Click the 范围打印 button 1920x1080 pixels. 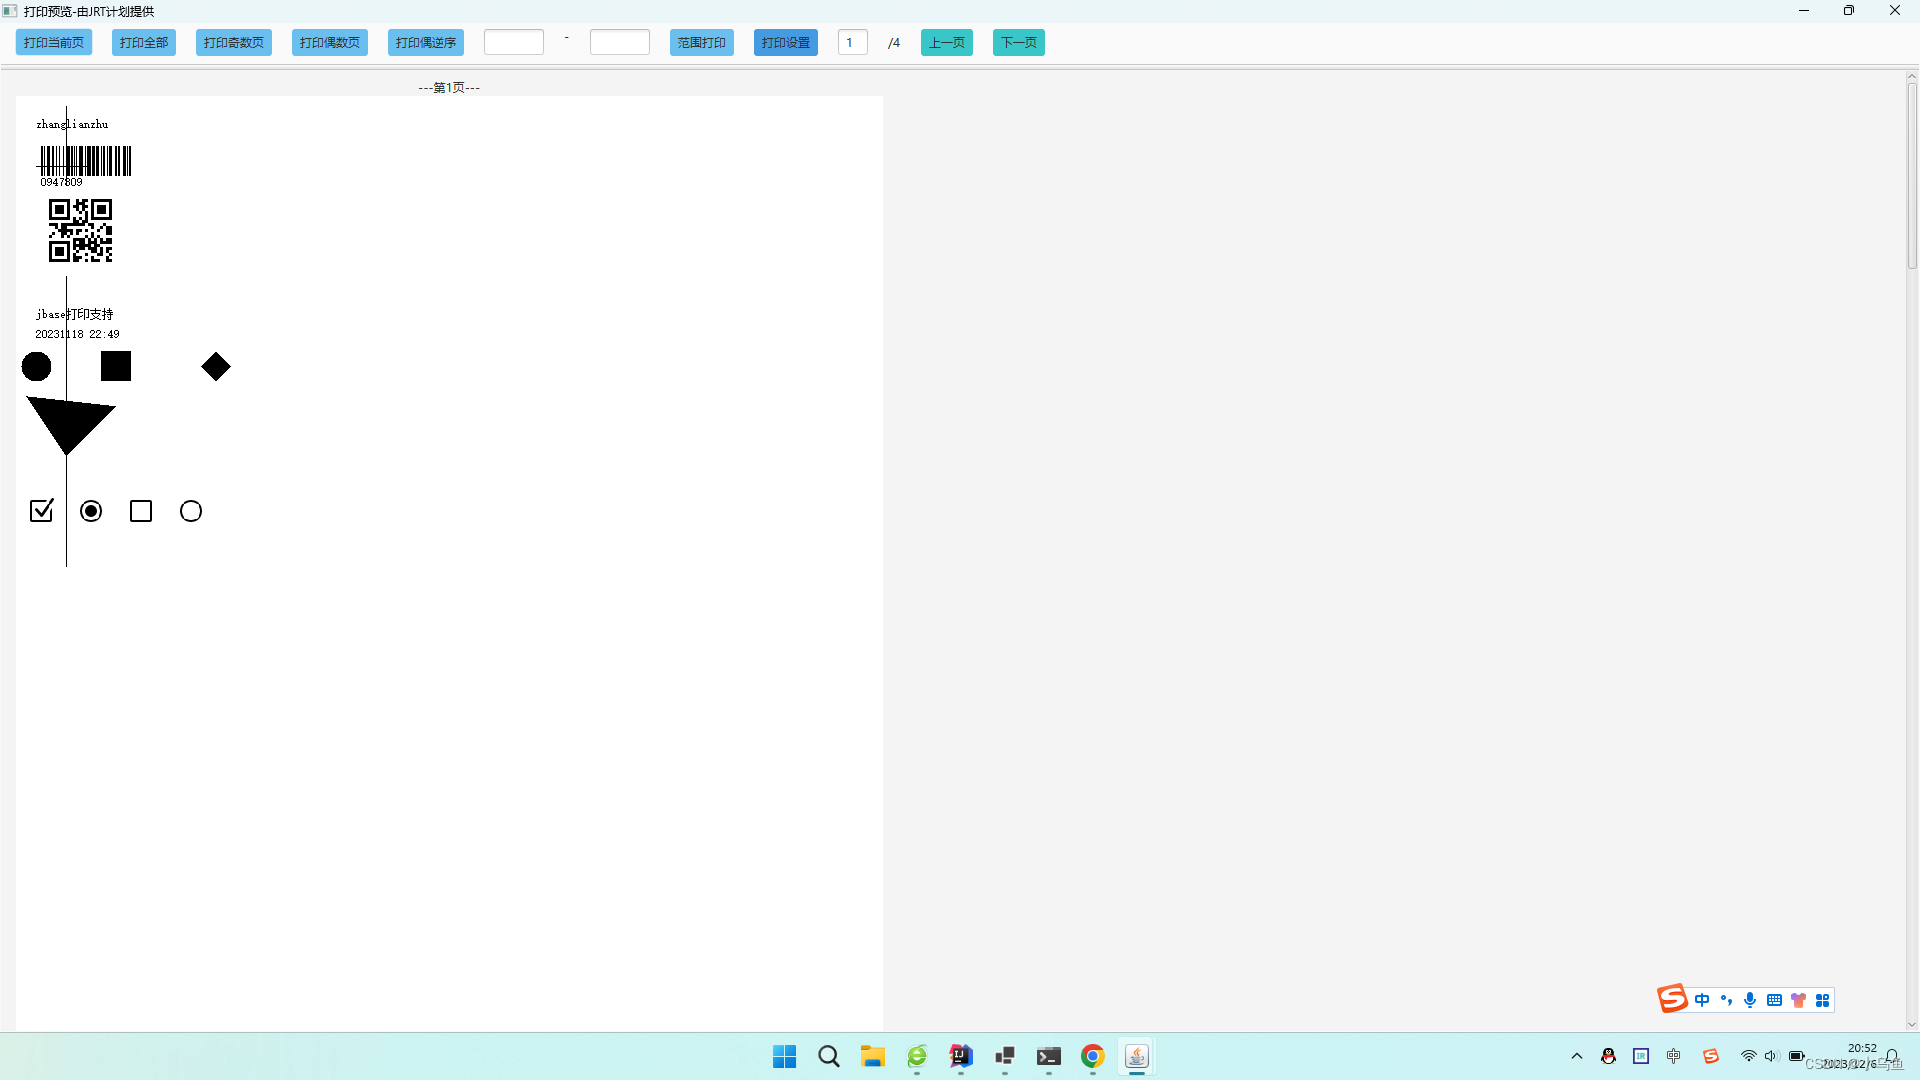[702, 42]
